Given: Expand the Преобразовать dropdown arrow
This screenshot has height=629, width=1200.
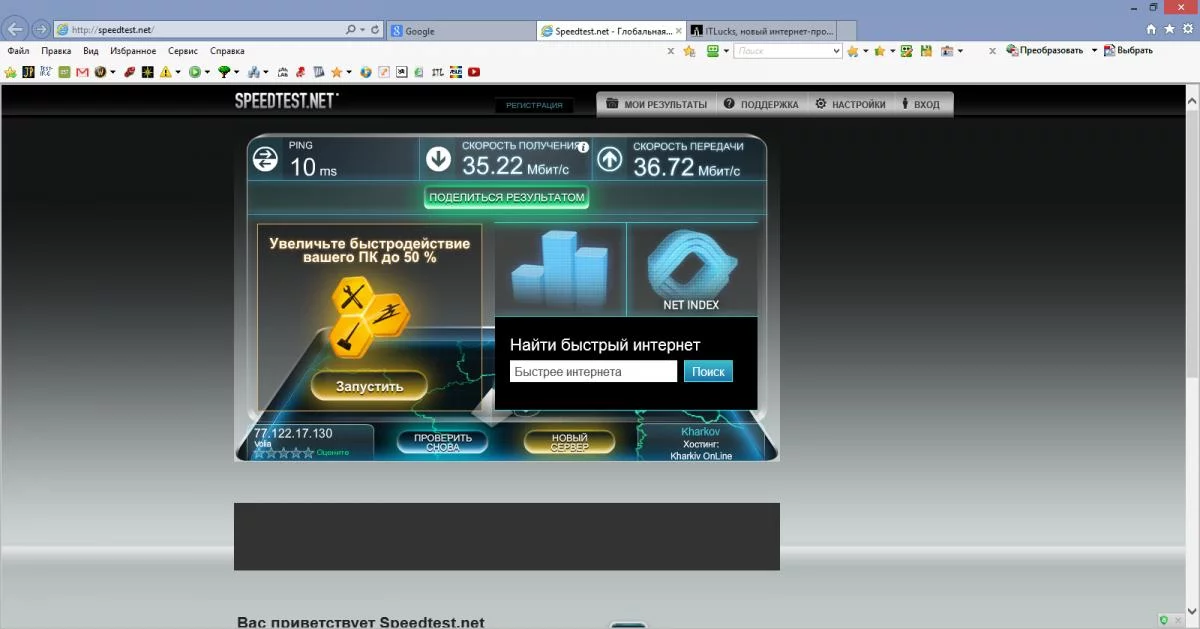Looking at the screenshot, I should pos(1094,50).
